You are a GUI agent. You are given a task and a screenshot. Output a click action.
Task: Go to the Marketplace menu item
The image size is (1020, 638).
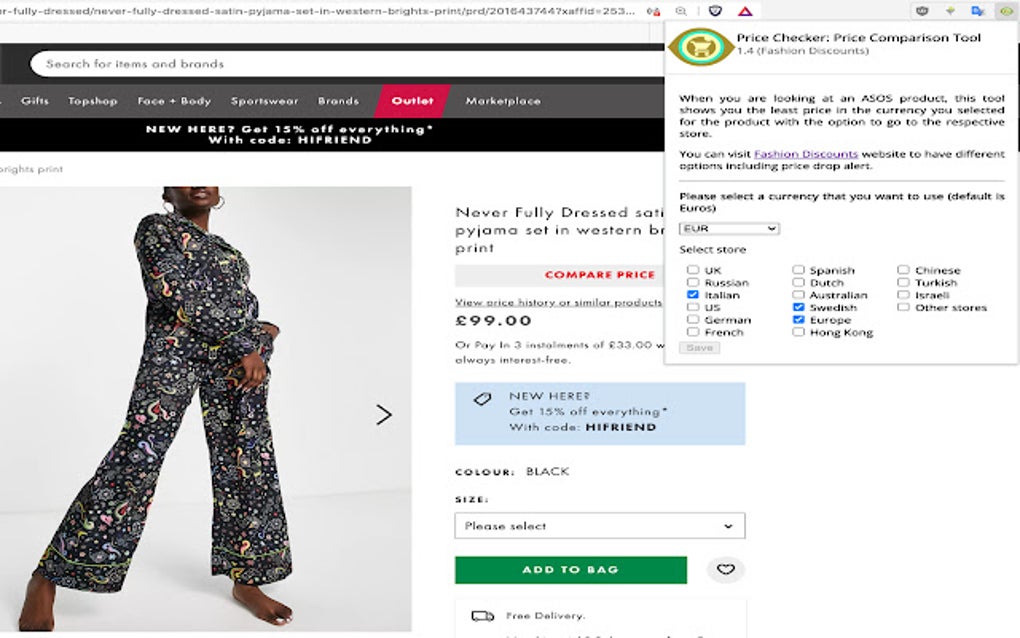503,101
